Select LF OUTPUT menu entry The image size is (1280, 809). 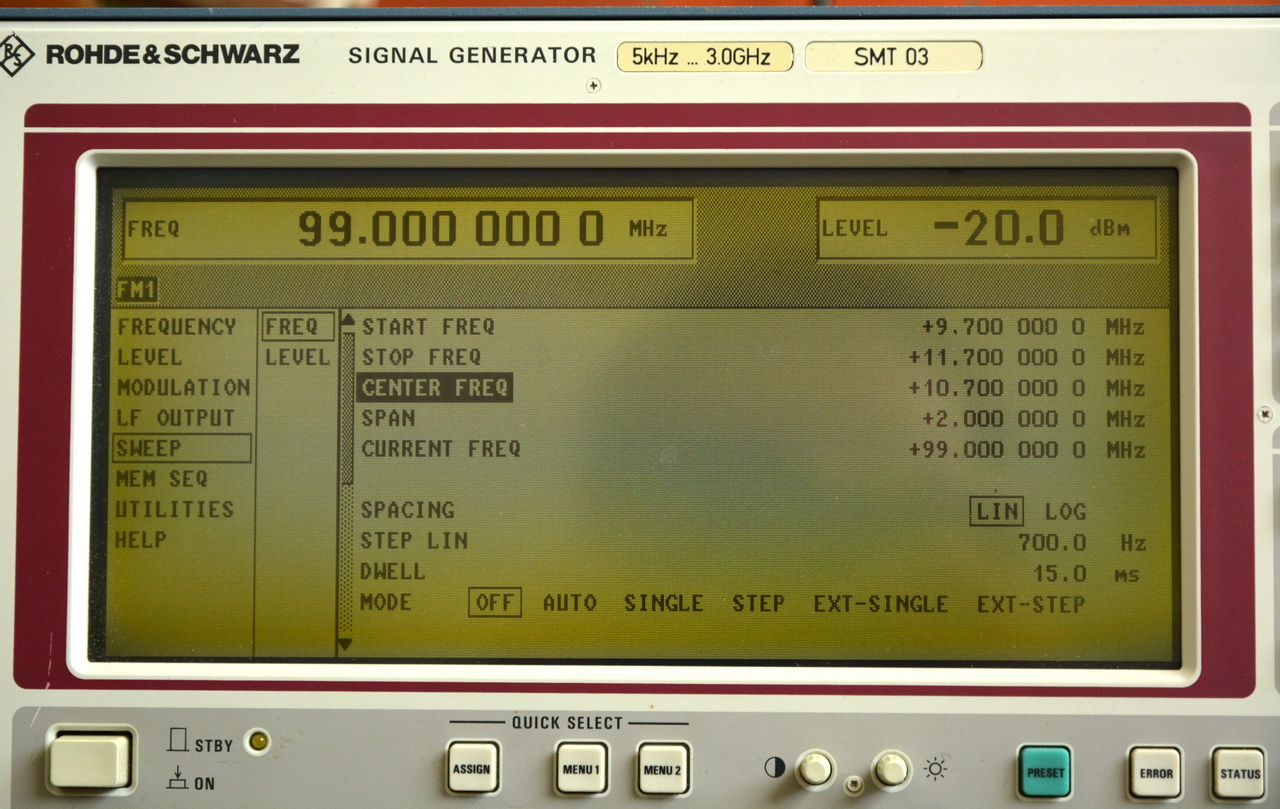(175, 418)
